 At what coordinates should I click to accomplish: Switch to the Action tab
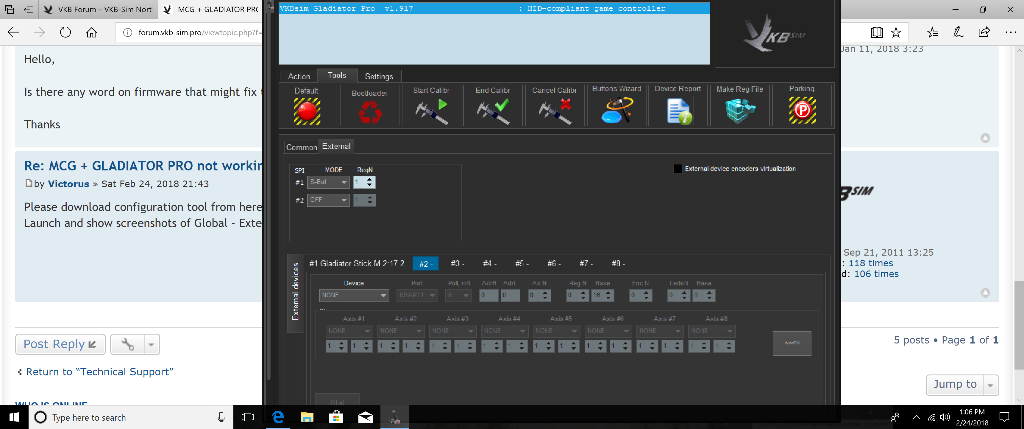pyautogui.click(x=299, y=76)
